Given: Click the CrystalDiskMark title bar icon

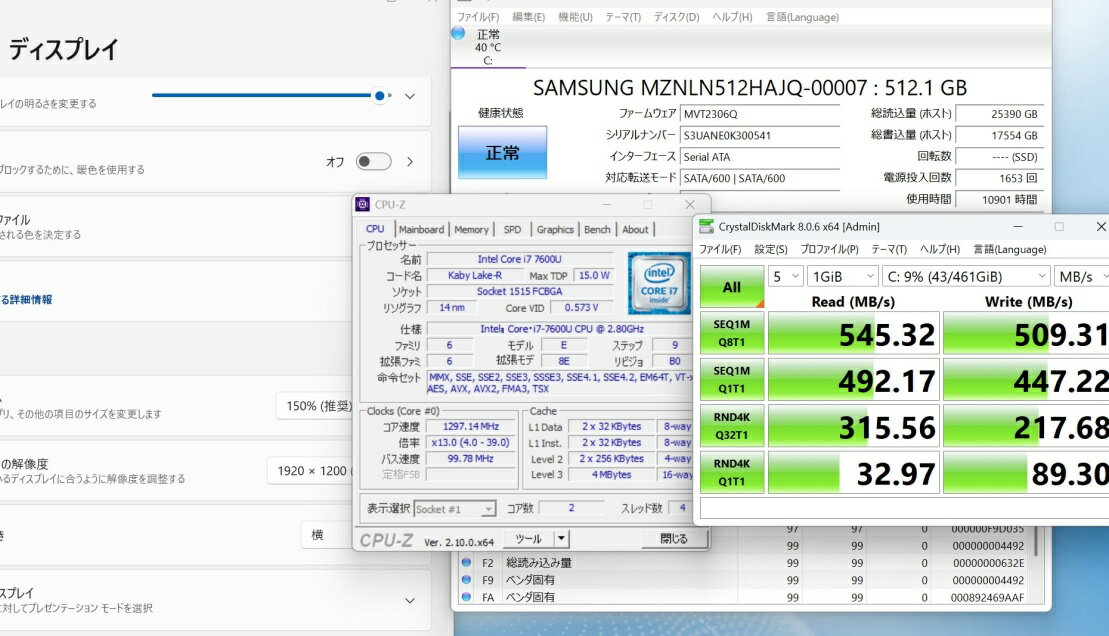Looking at the screenshot, I should coord(707,227).
